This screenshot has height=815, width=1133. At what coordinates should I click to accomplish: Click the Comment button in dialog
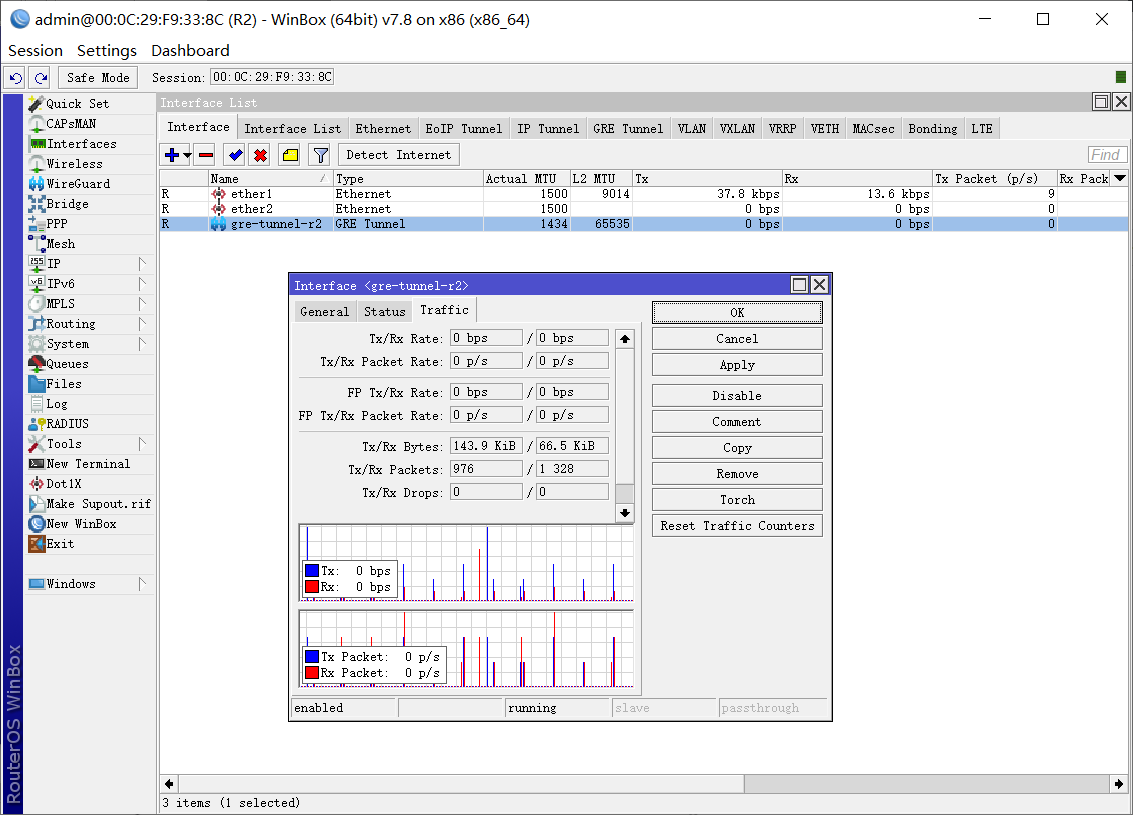tap(737, 422)
